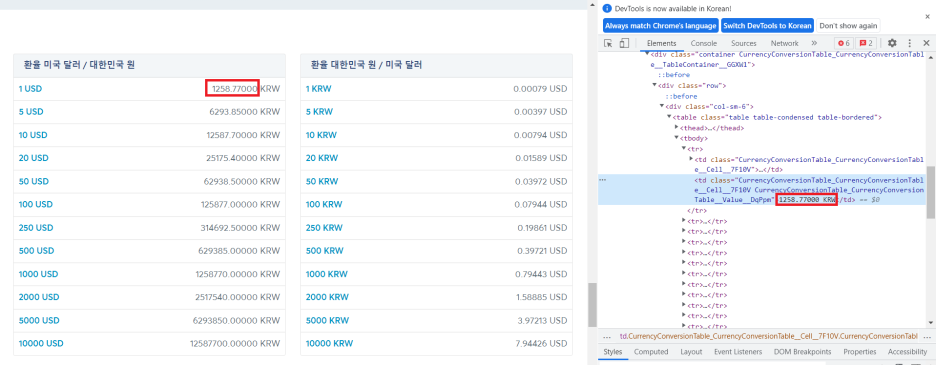This screenshot has width=936, height=365.
Task: Open the 10 KRW link
Action: 321,135
